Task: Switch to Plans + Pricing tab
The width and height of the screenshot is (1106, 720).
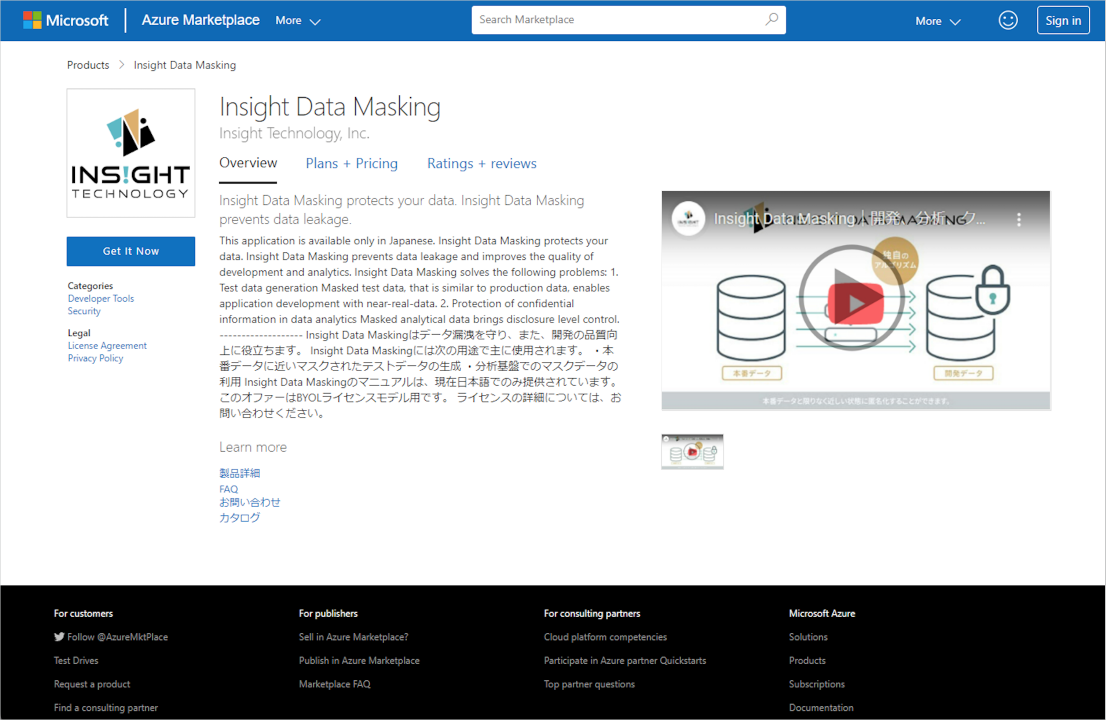Action: click(x=351, y=164)
